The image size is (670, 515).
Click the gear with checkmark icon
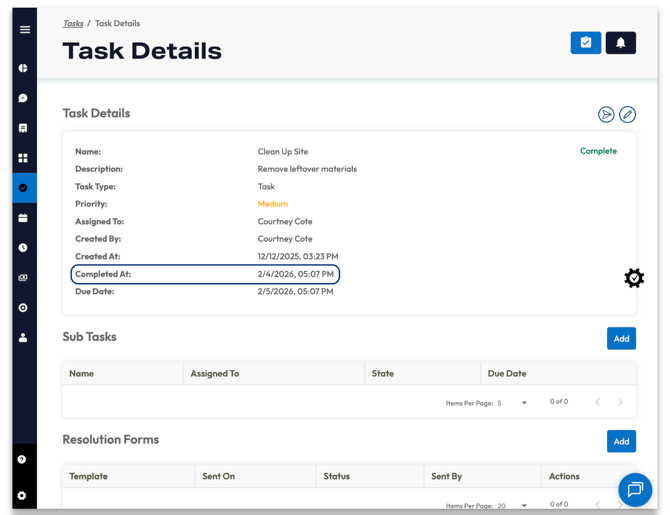(x=634, y=278)
